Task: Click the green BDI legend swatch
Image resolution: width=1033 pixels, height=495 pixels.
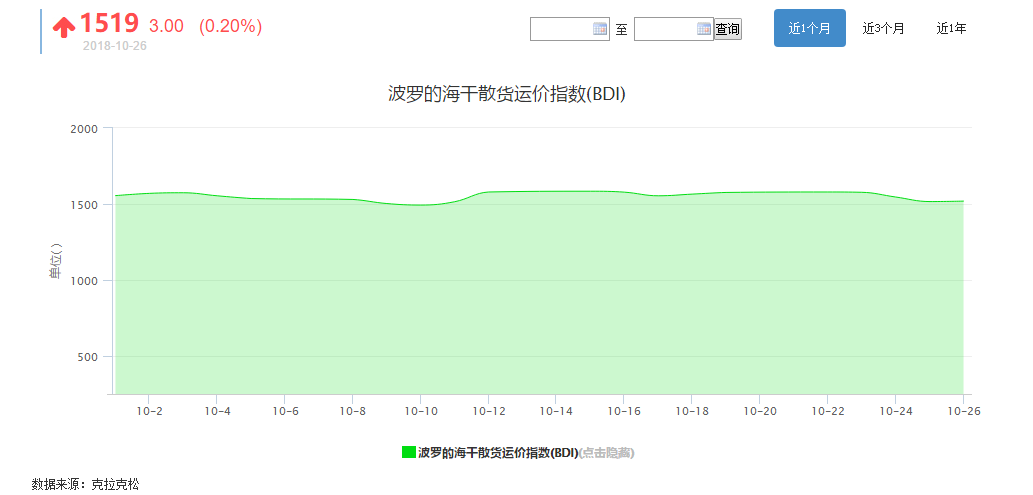Action: (x=408, y=452)
